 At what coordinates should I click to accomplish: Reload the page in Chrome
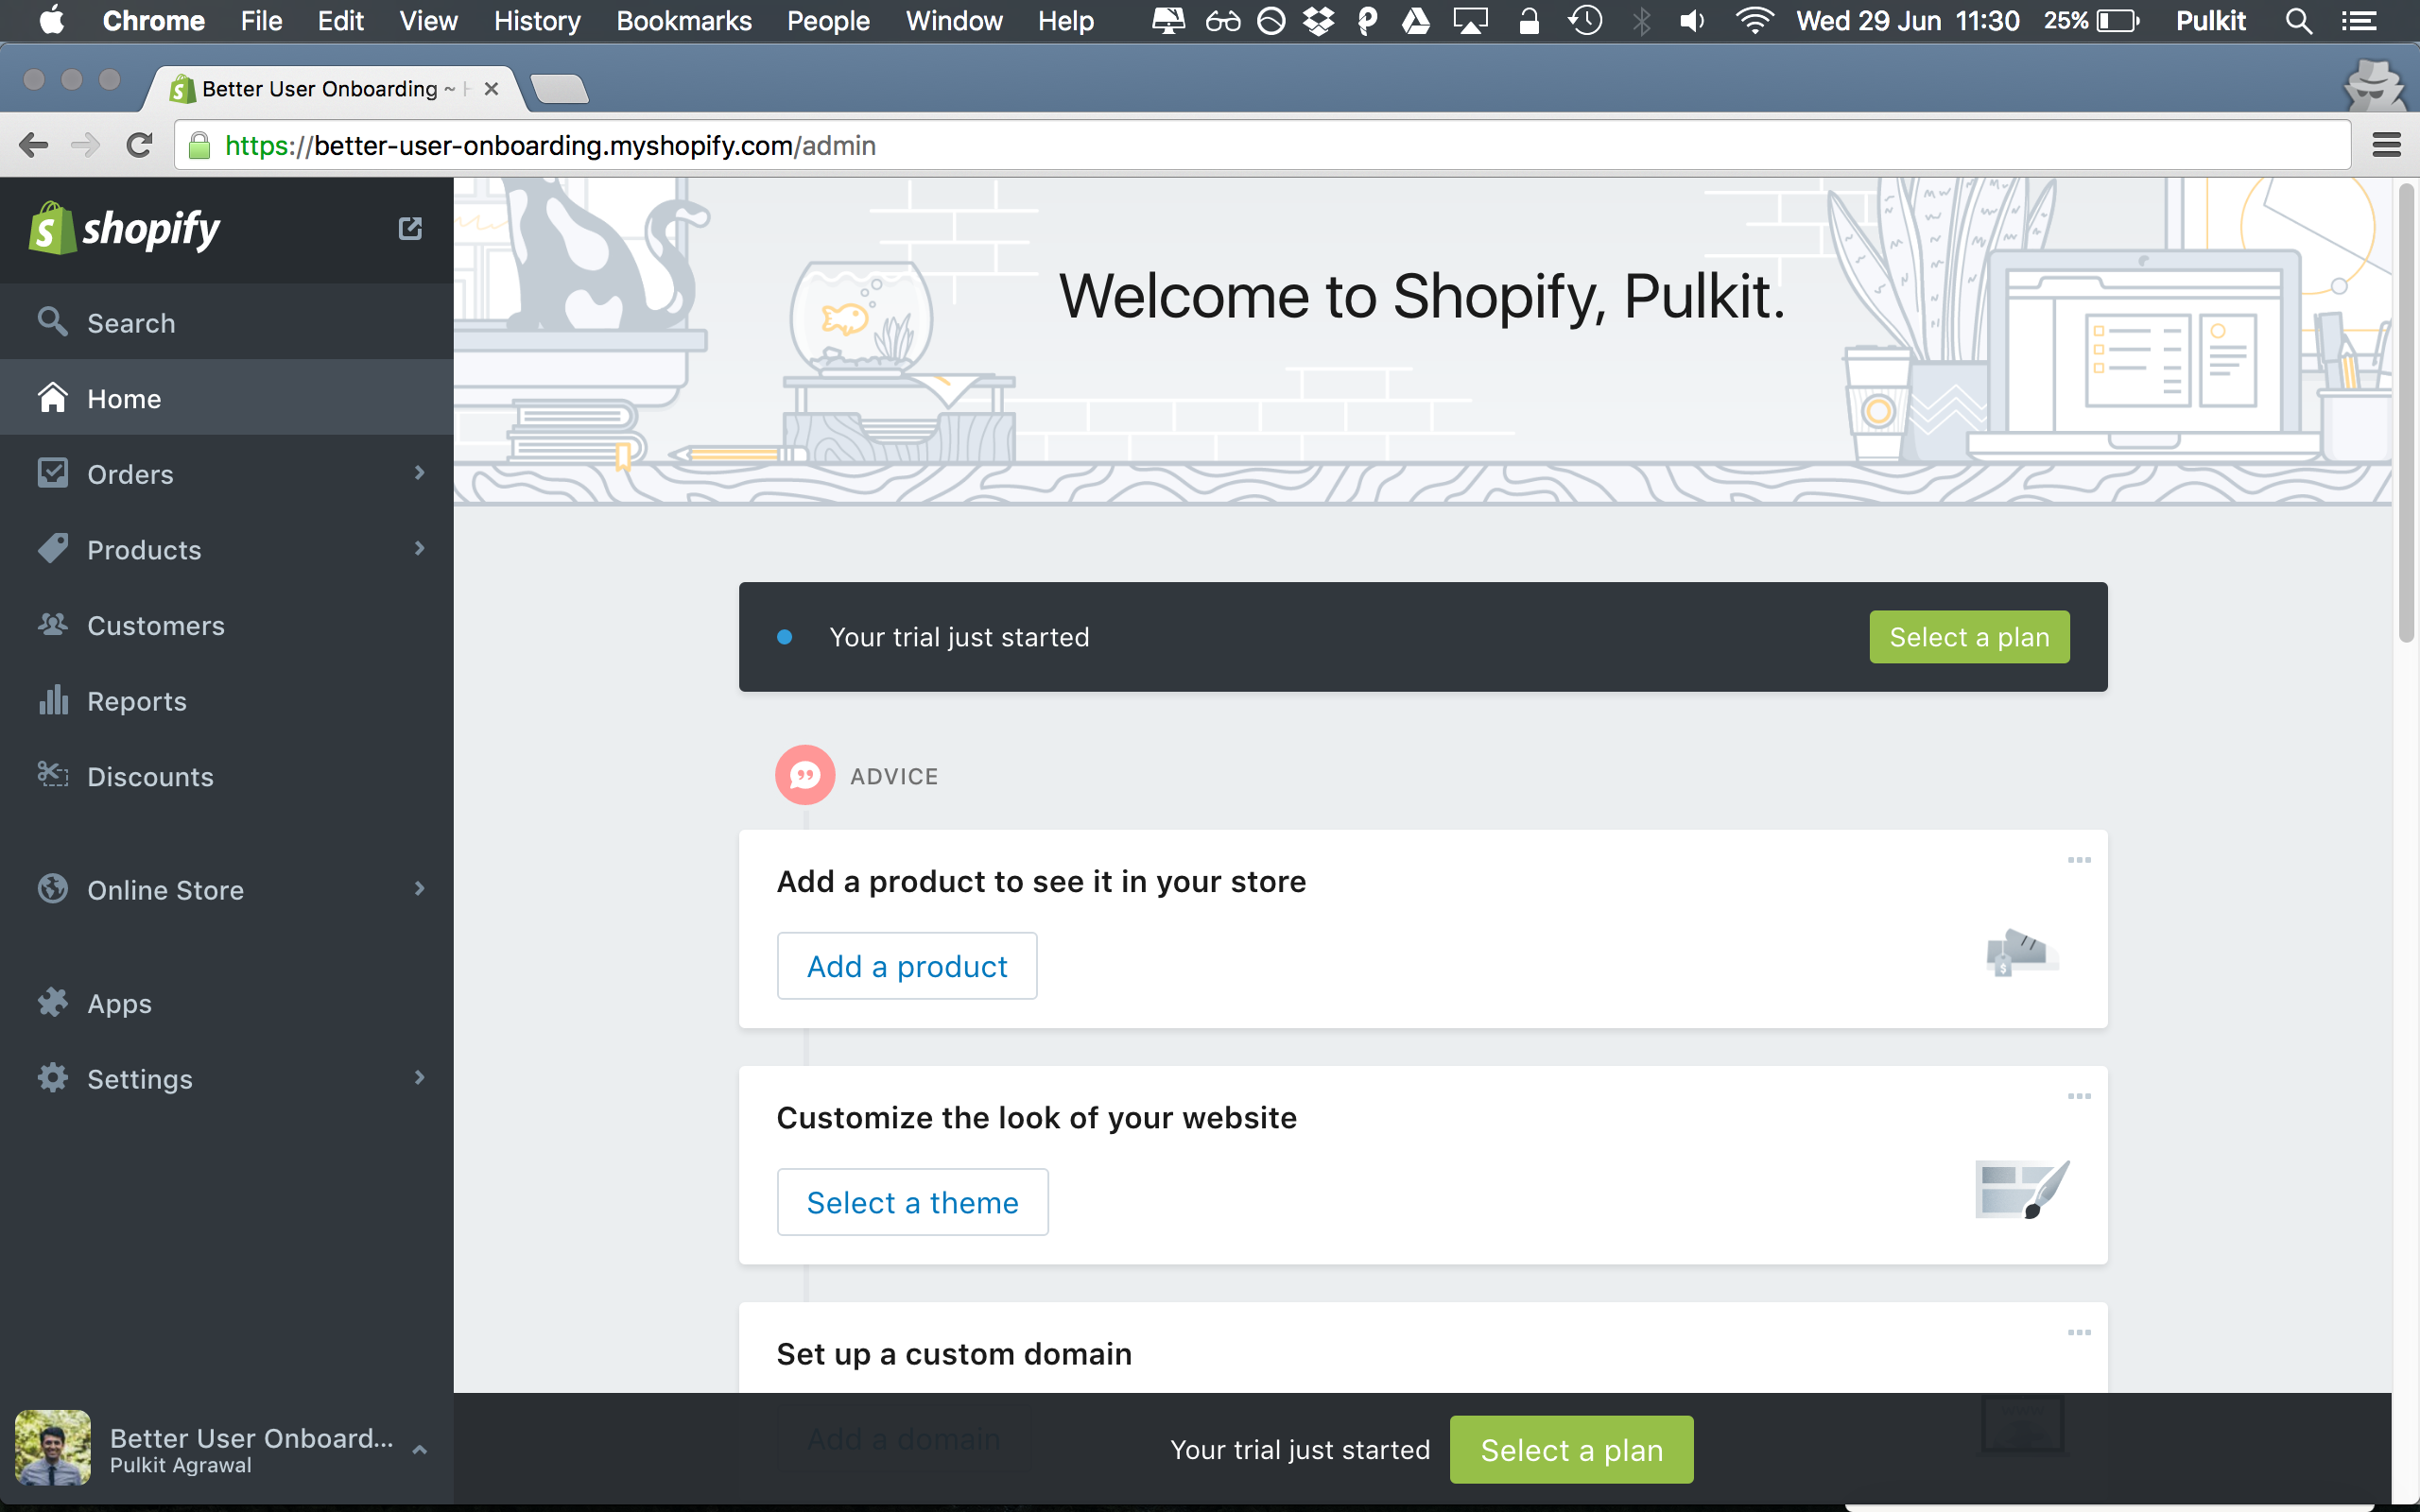click(x=139, y=145)
